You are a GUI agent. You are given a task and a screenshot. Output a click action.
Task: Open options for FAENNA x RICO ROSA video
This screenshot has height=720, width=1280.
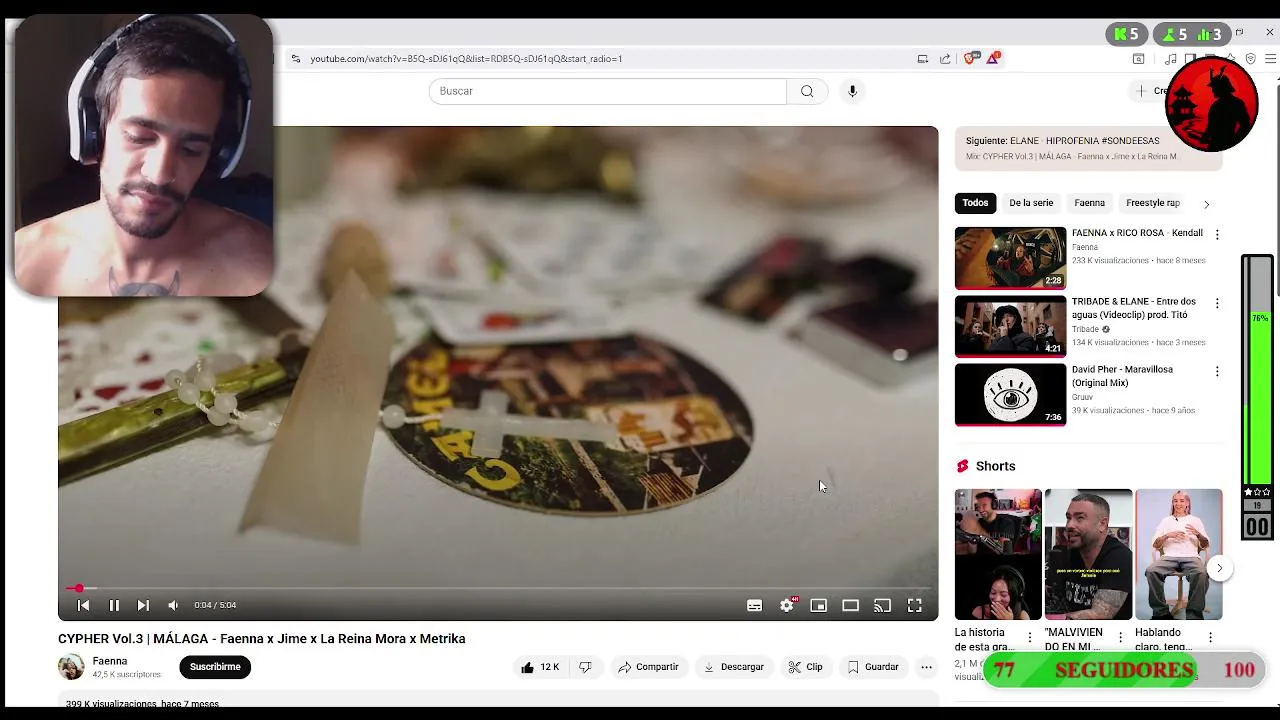[1217, 235]
